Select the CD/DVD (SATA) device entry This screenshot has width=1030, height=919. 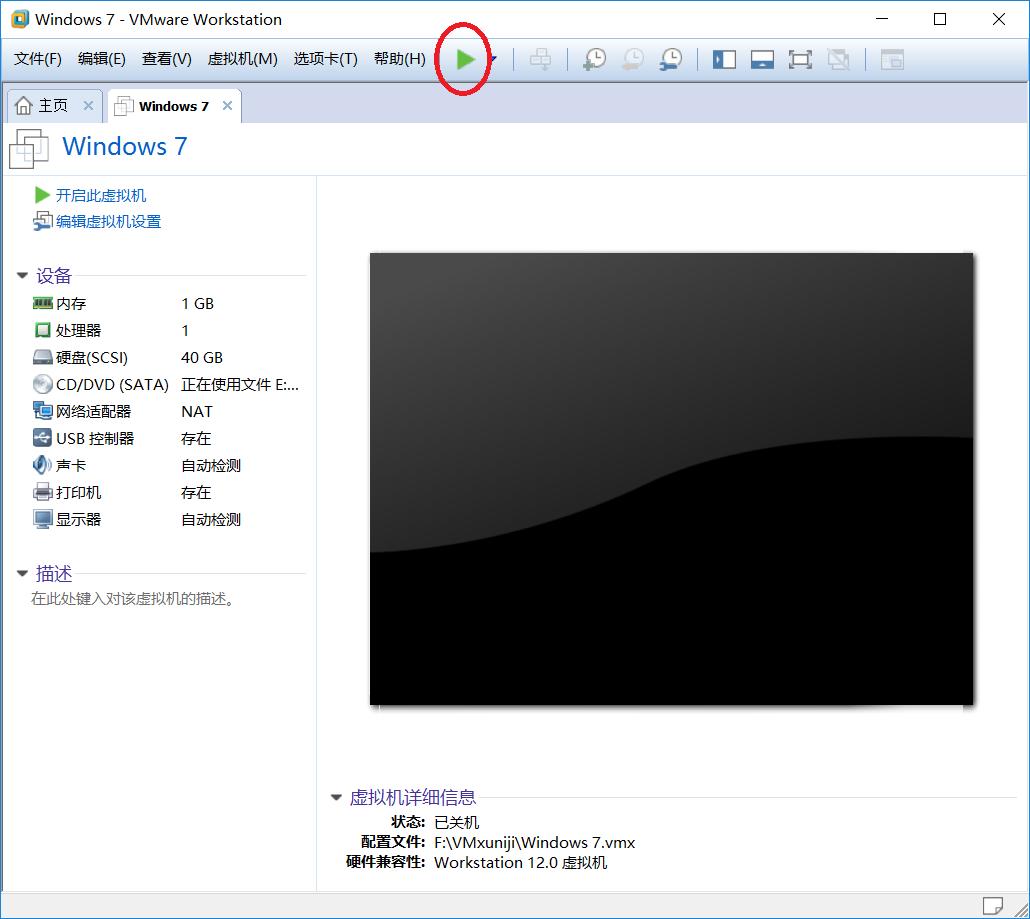[112, 384]
